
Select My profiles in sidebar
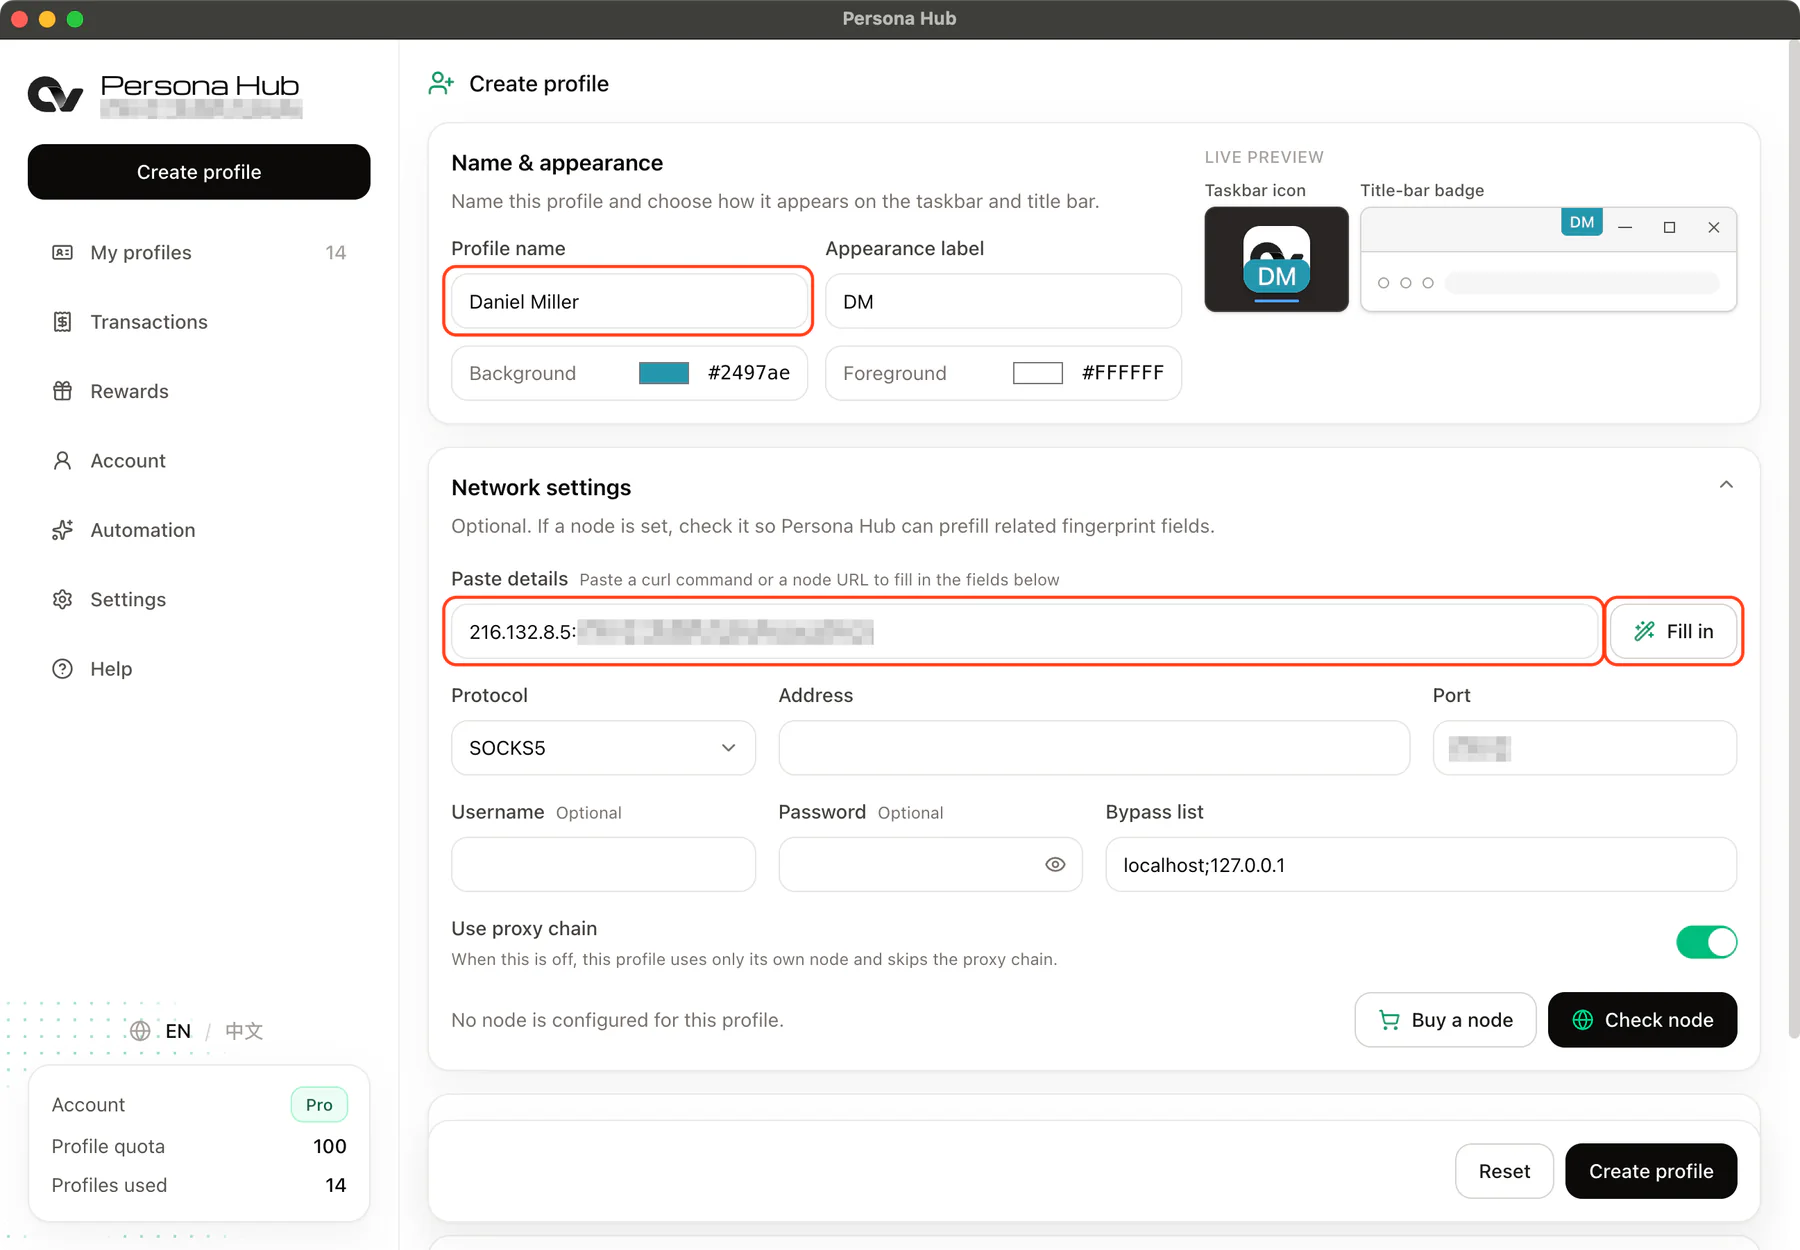point(198,253)
